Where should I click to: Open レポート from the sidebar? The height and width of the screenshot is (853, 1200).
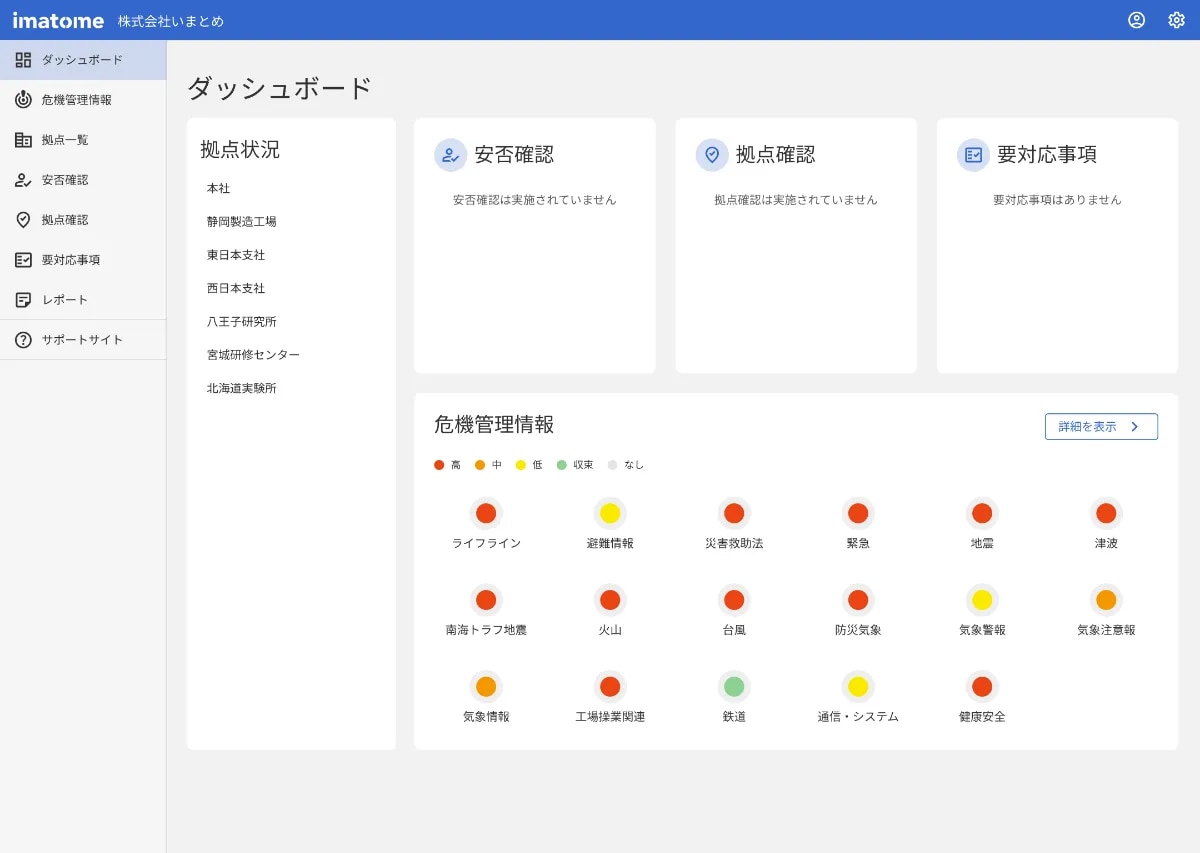[x=65, y=300]
